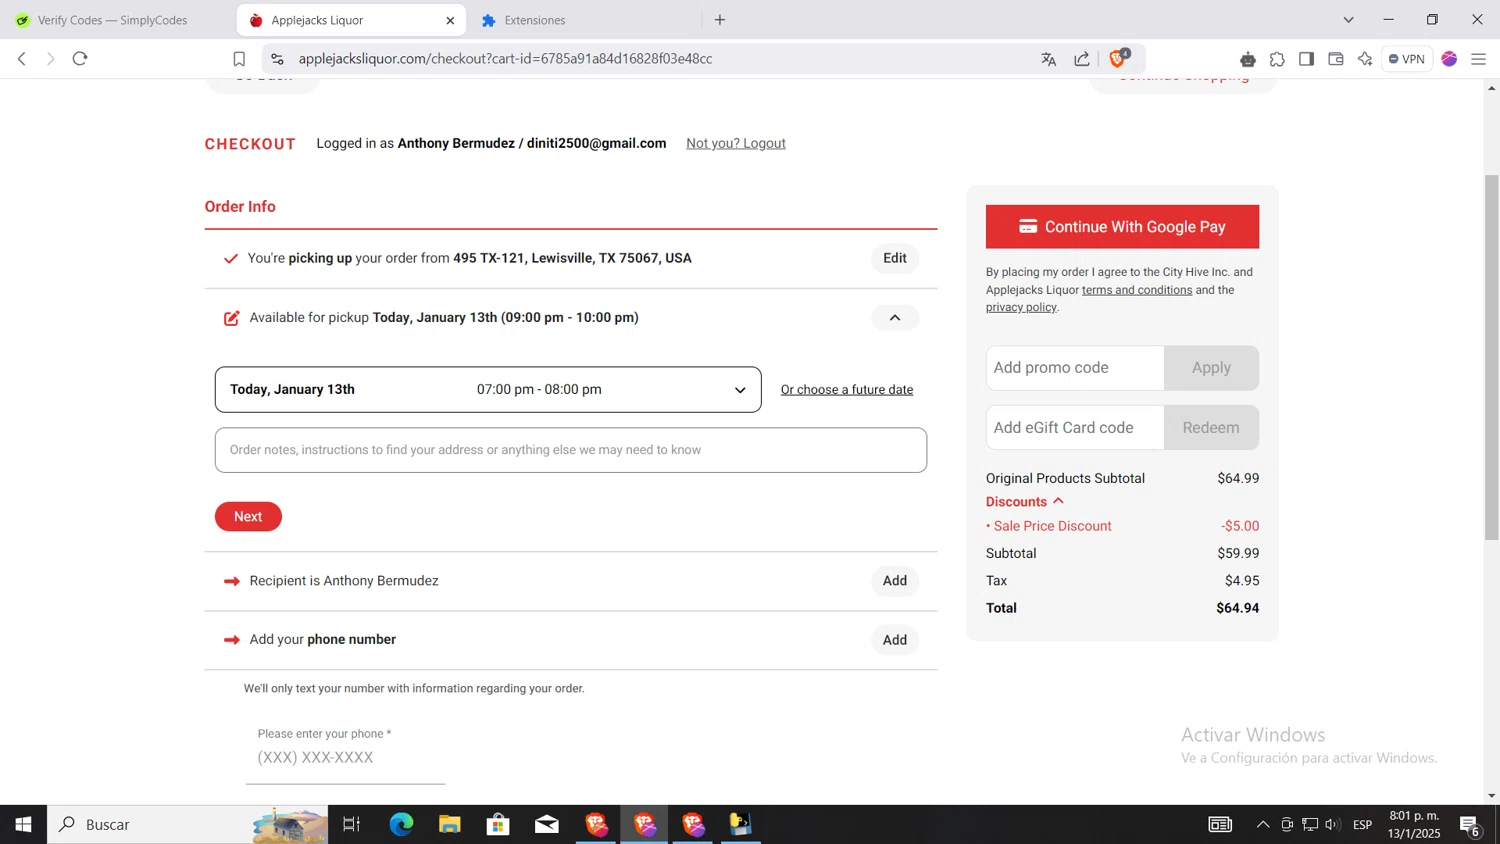Open terms and conditions link

coord(1137,290)
